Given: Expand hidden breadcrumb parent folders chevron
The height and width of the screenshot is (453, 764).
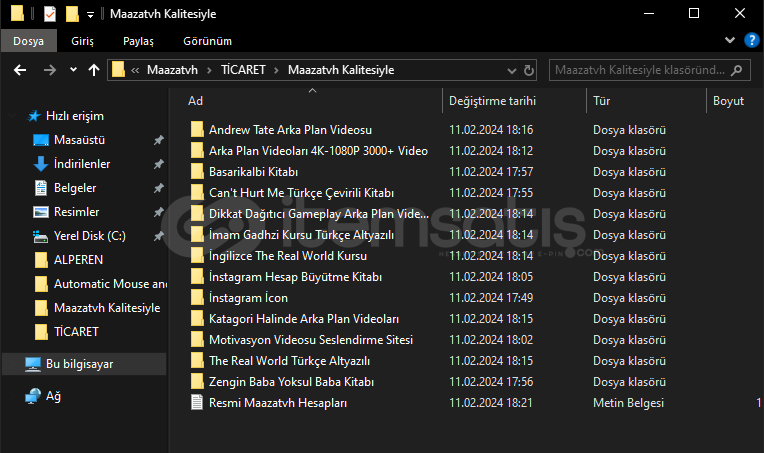Looking at the screenshot, I should click(135, 71).
